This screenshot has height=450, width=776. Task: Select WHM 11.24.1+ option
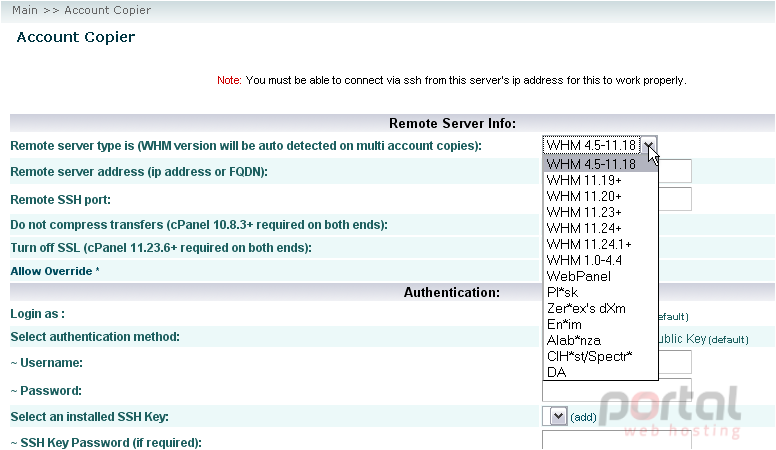(x=600, y=244)
